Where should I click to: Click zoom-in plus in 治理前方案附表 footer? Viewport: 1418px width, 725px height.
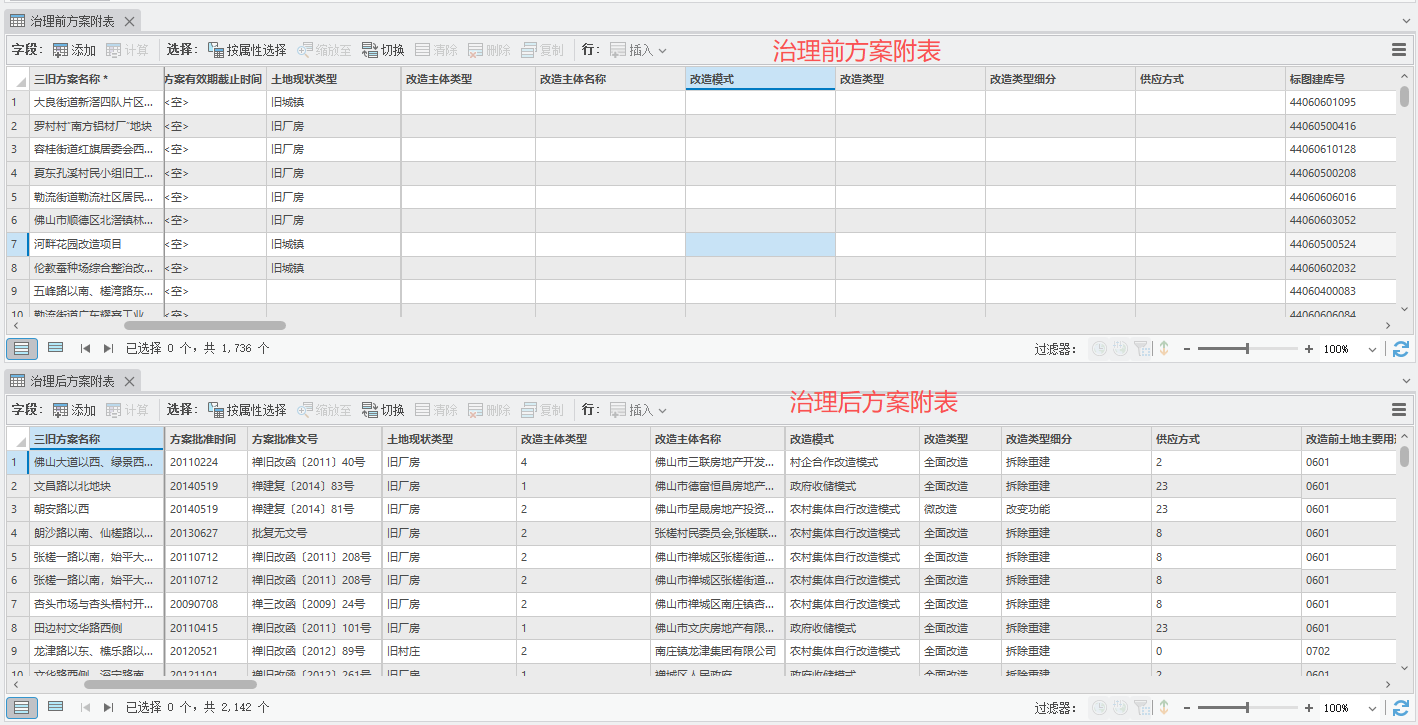(1309, 349)
